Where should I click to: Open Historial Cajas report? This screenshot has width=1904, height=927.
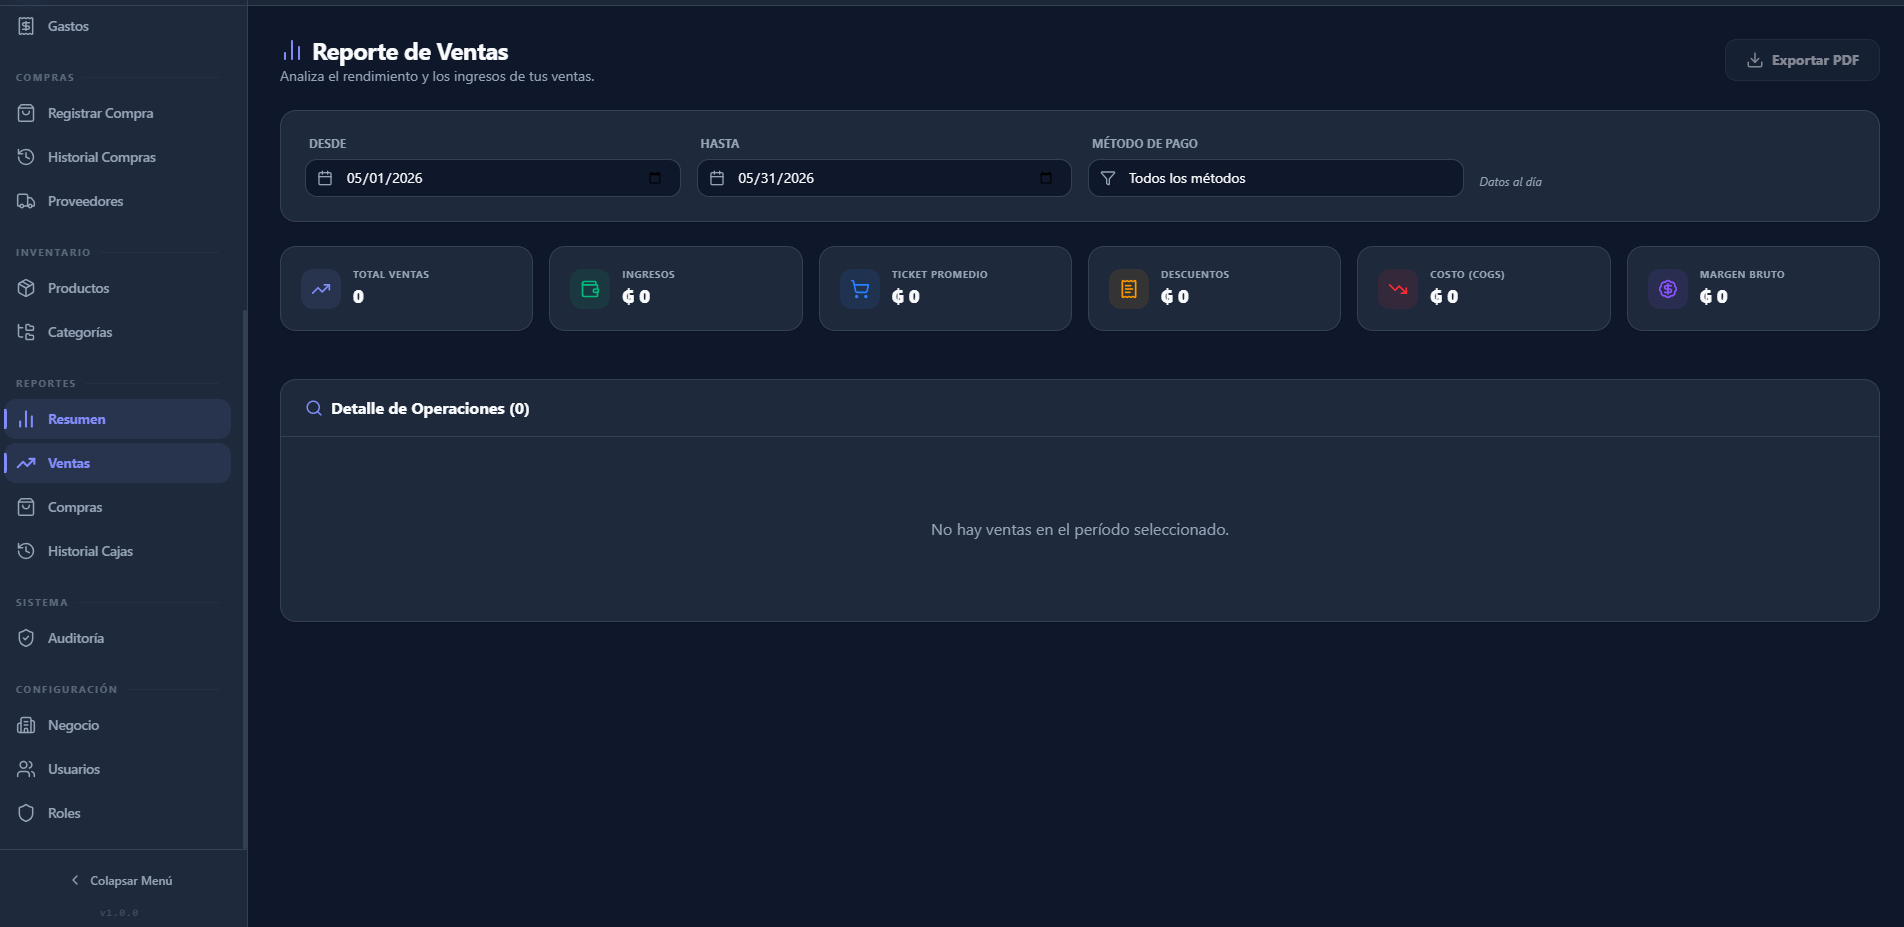[x=118, y=551]
